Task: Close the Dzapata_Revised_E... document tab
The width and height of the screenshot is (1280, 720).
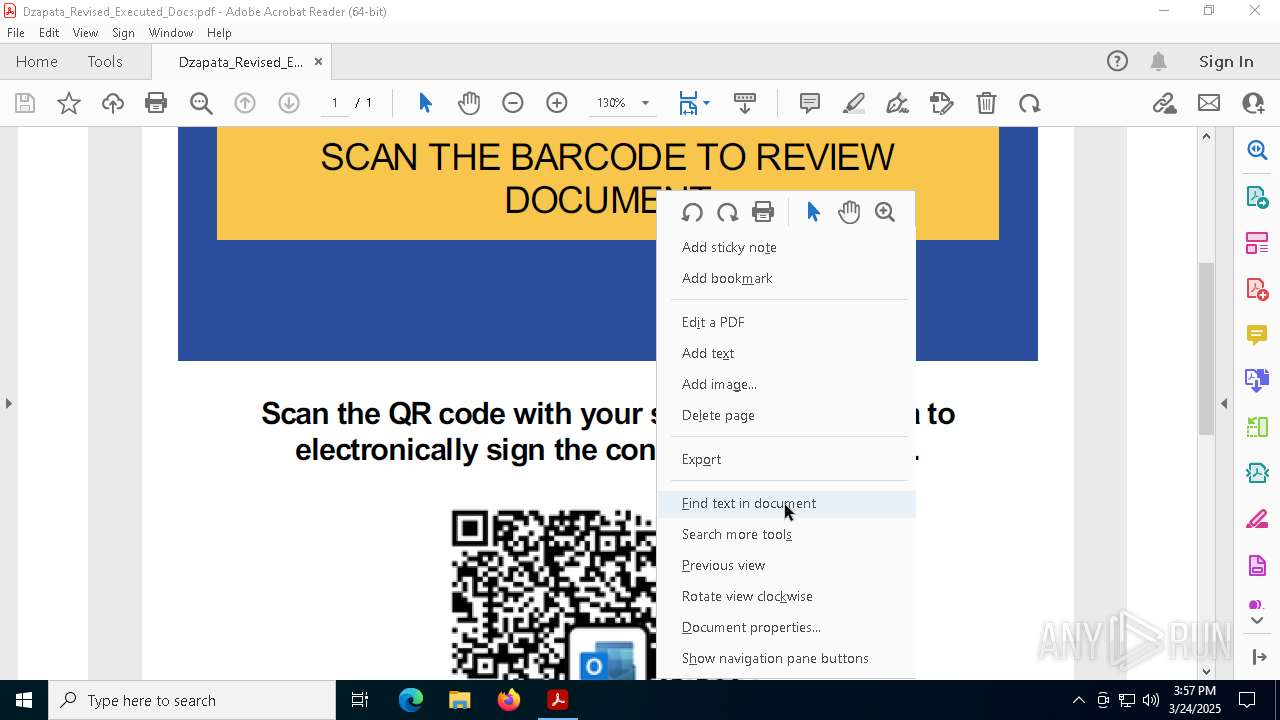Action: pyautogui.click(x=318, y=61)
